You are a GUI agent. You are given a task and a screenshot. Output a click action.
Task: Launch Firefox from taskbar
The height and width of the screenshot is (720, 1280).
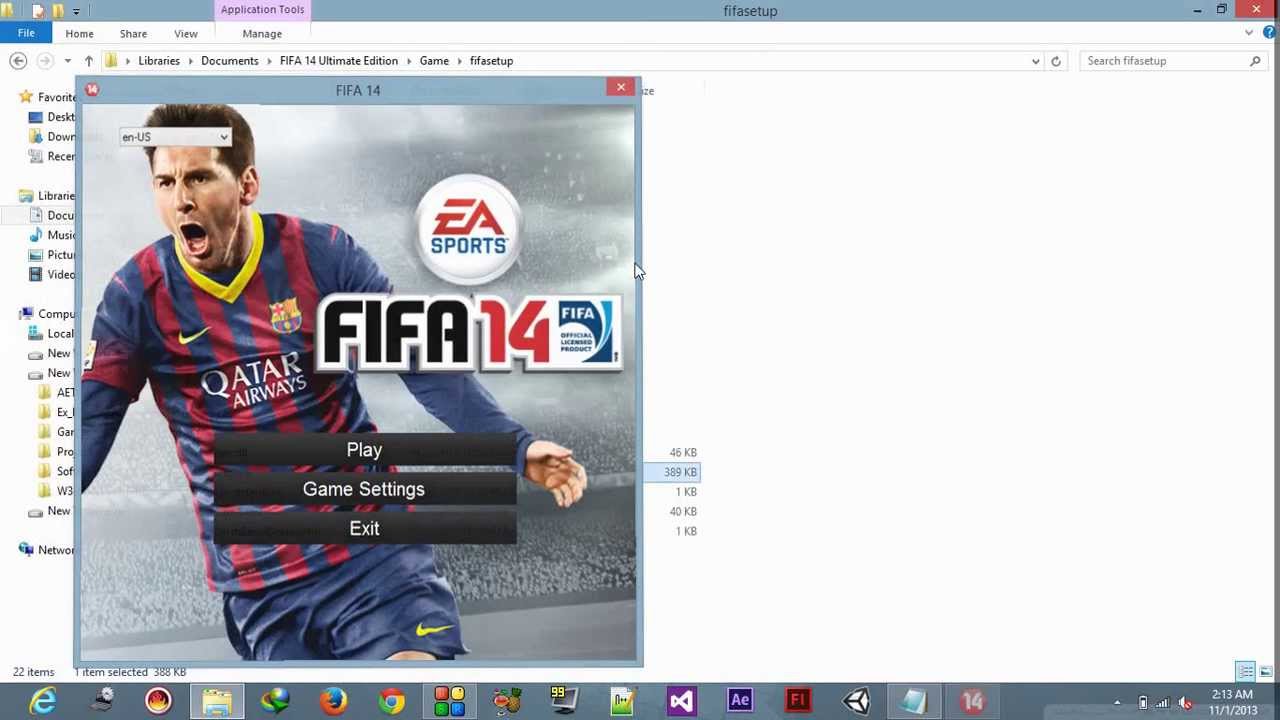click(x=333, y=701)
